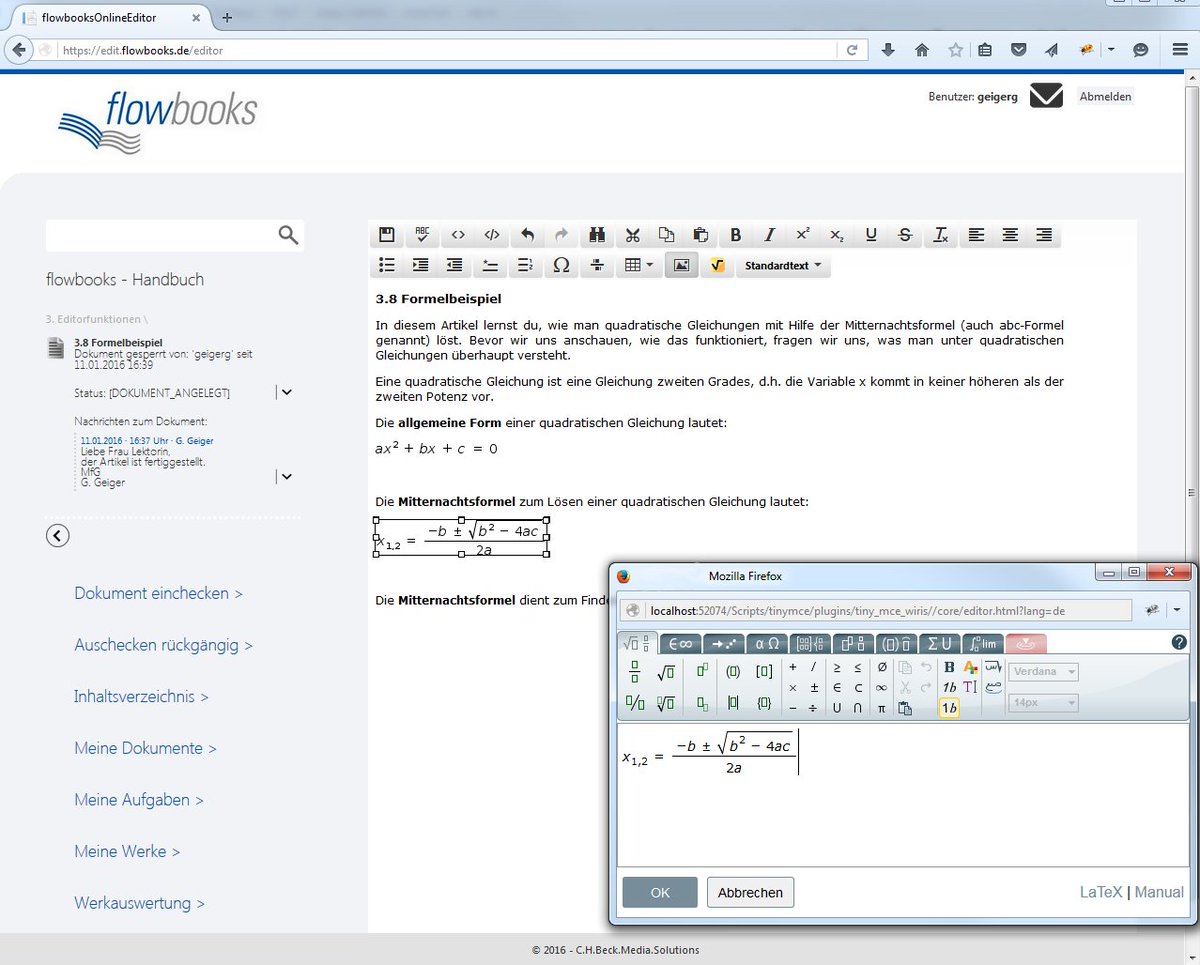The height and width of the screenshot is (965, 1200).
Task: Open the source code view icon
Action: [x=457, y=235]
